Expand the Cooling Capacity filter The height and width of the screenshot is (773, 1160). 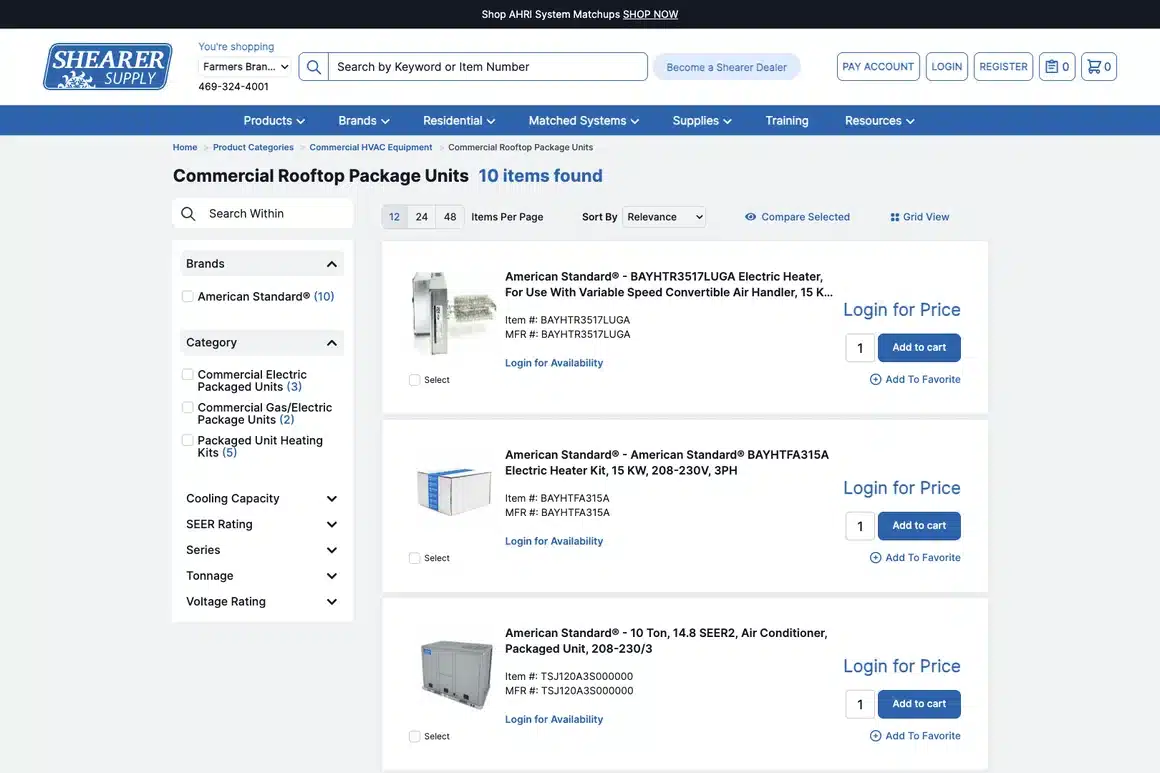coord(262,499)
